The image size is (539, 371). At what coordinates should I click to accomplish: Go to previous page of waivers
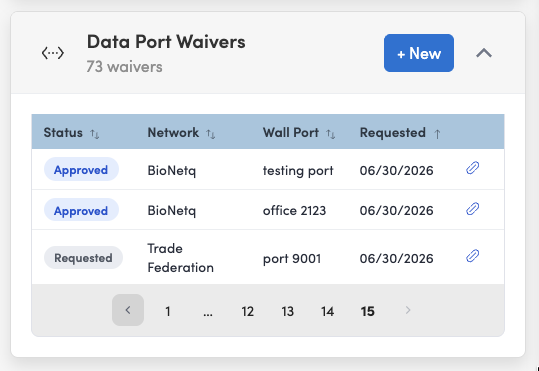[x=128, y=310]
